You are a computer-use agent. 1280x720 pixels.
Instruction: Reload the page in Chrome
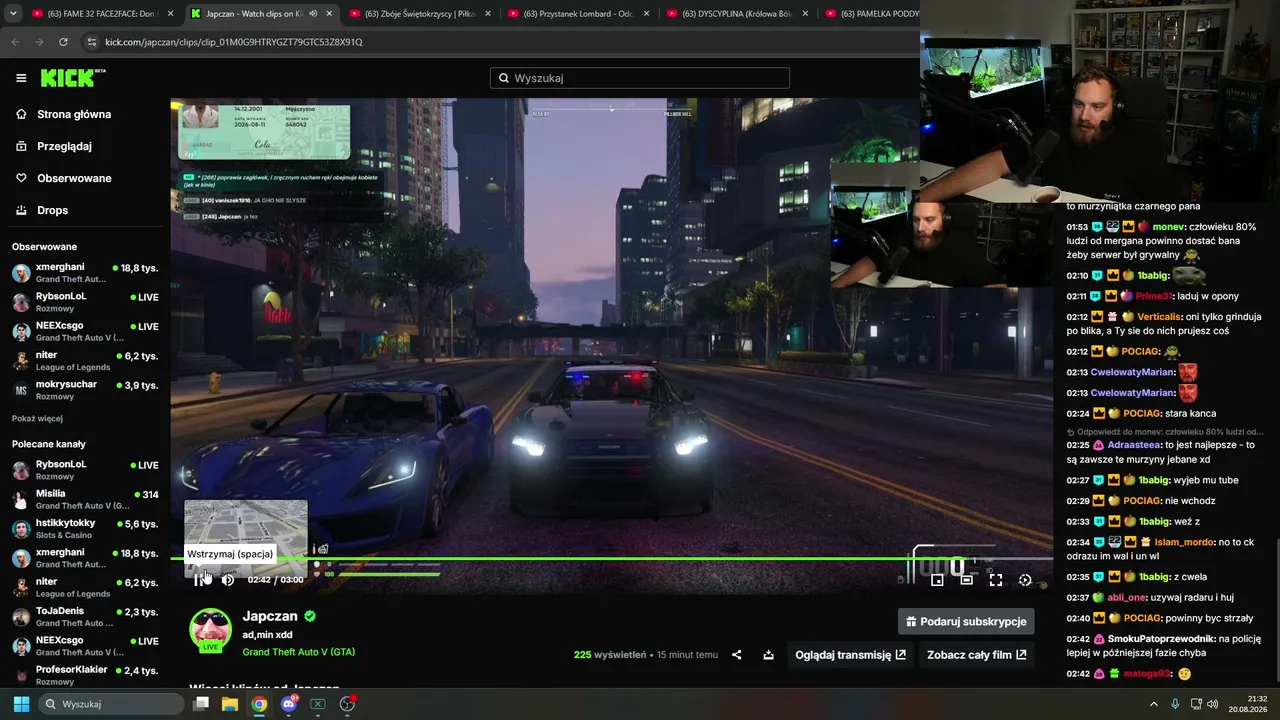(x=63, y=42)
